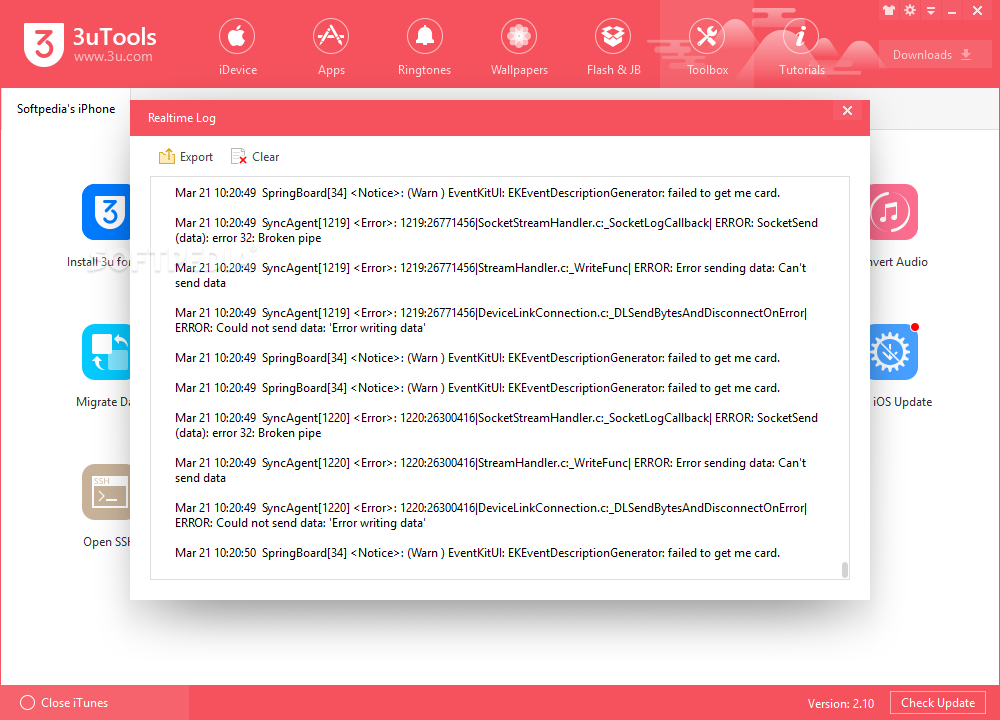Export the realtime log
This screenshot has width=1000, height=720.
[186, 157]
